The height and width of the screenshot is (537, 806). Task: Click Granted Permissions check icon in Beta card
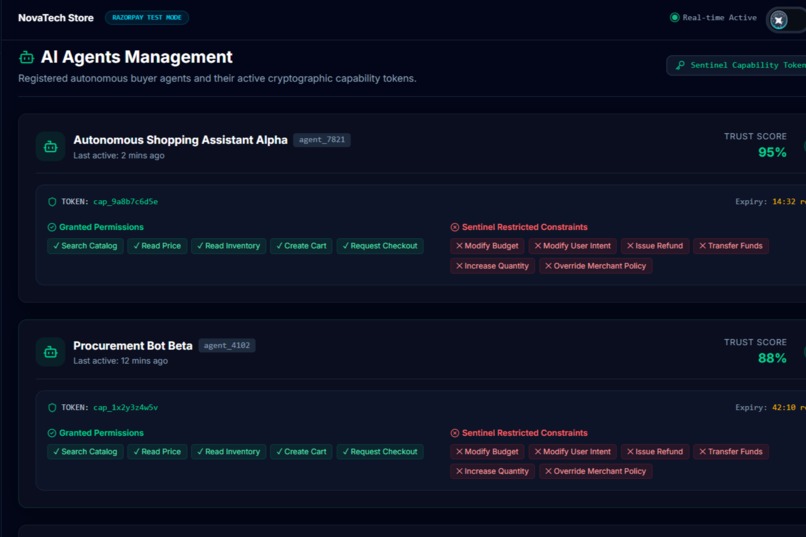tap(51, 433)
